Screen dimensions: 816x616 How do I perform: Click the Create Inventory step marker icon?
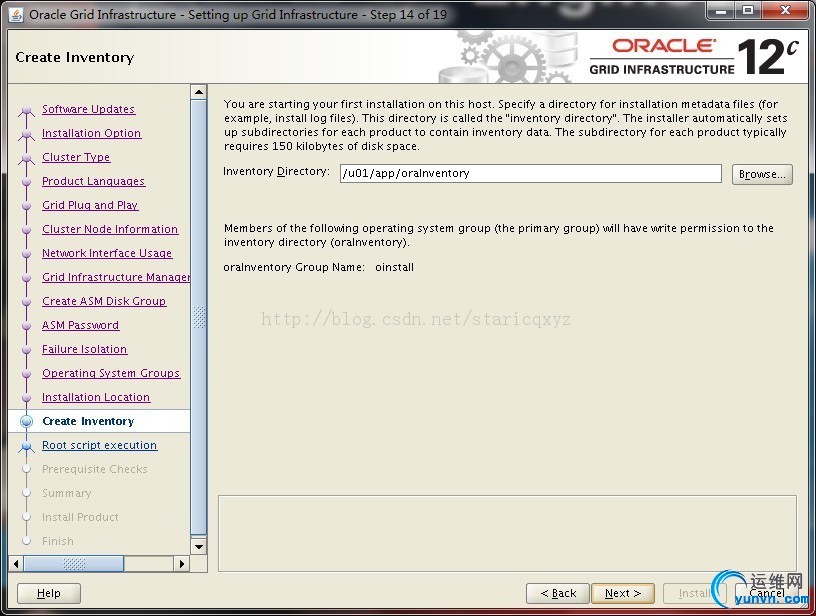click(x=27, y=421)
